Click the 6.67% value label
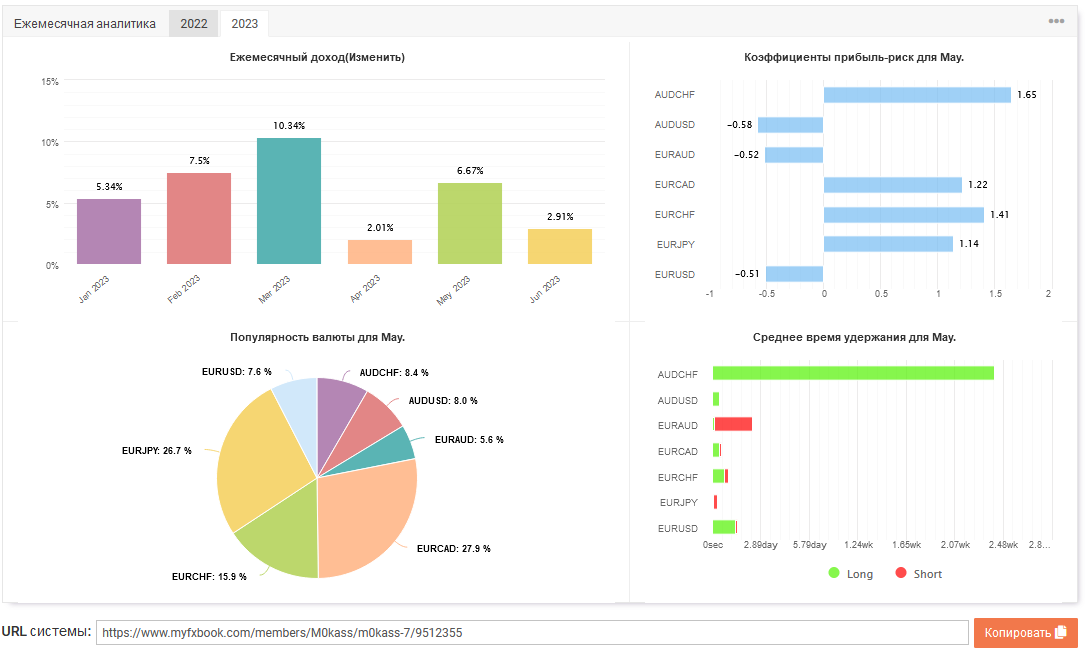The height and width of the screenshot is (657, 1088). pyautogui.click(x=470, y=171)
